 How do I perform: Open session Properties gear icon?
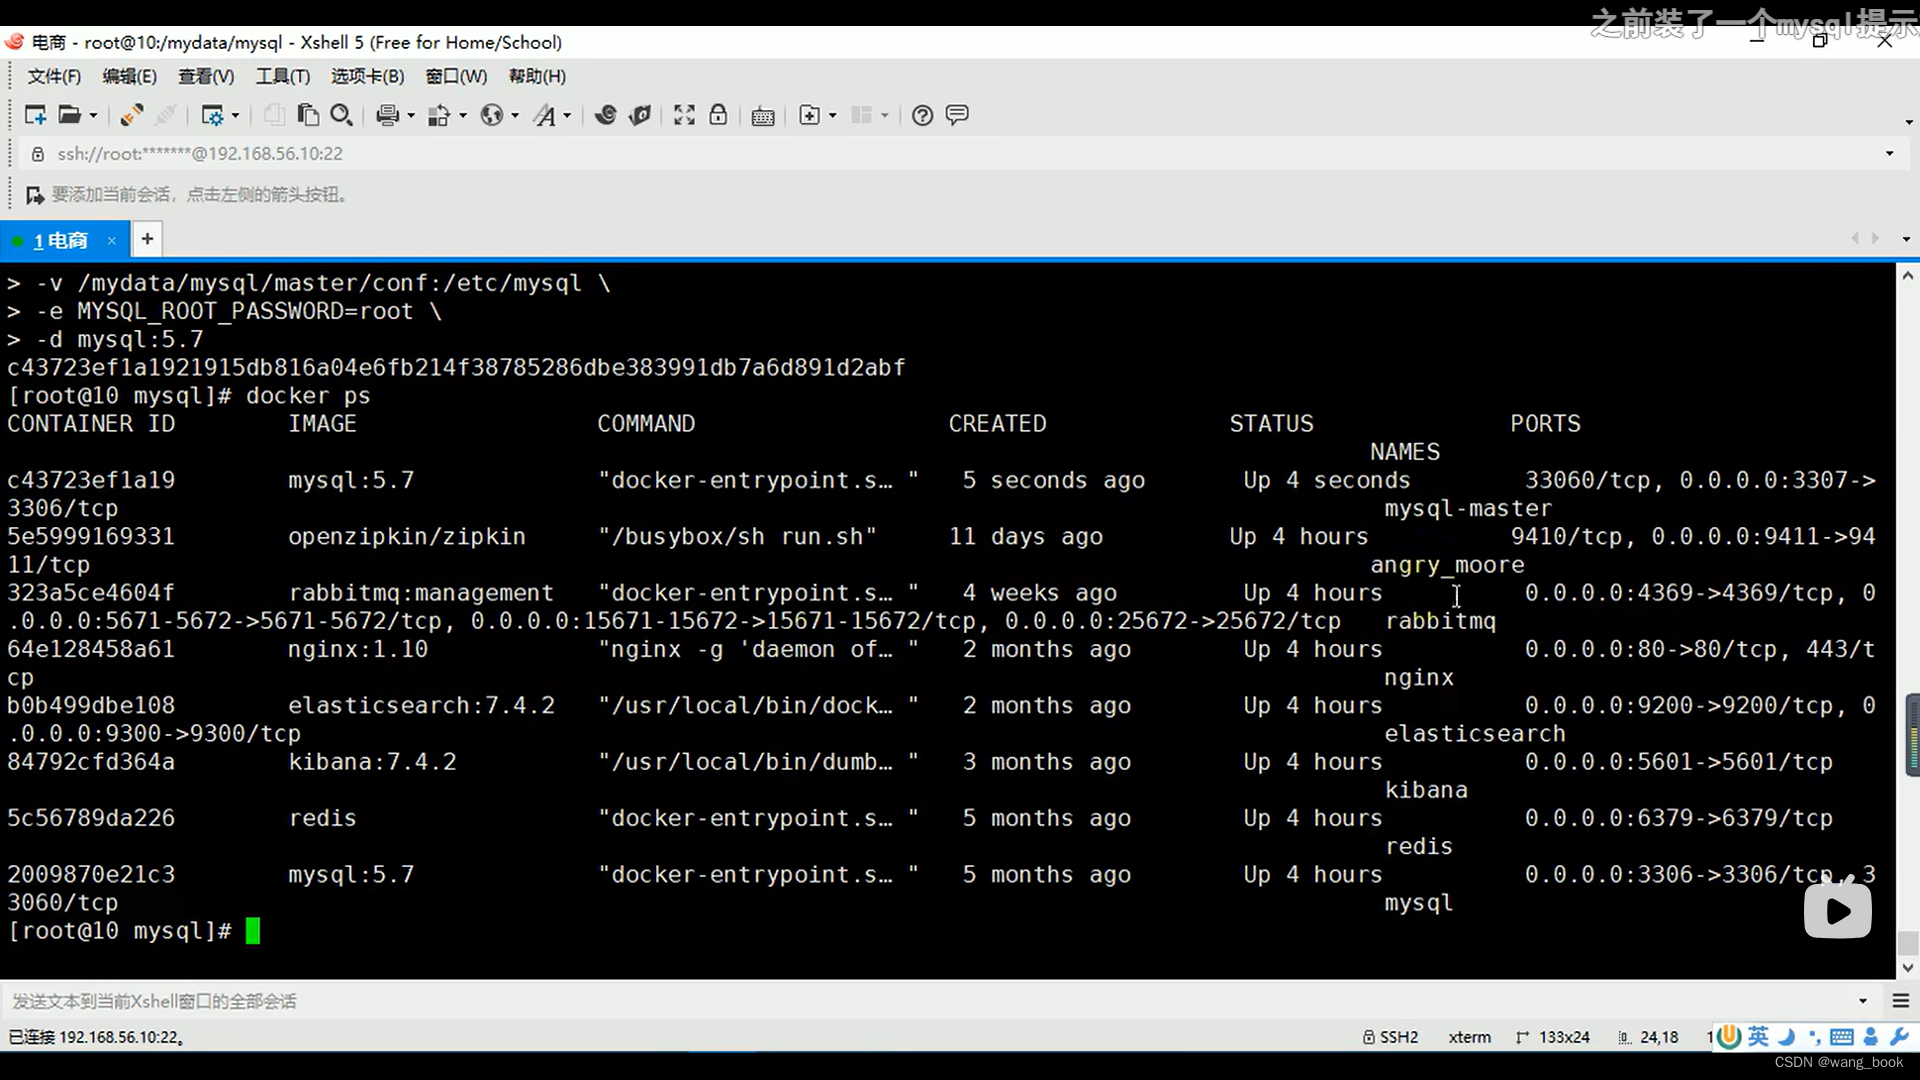point(212,115)
